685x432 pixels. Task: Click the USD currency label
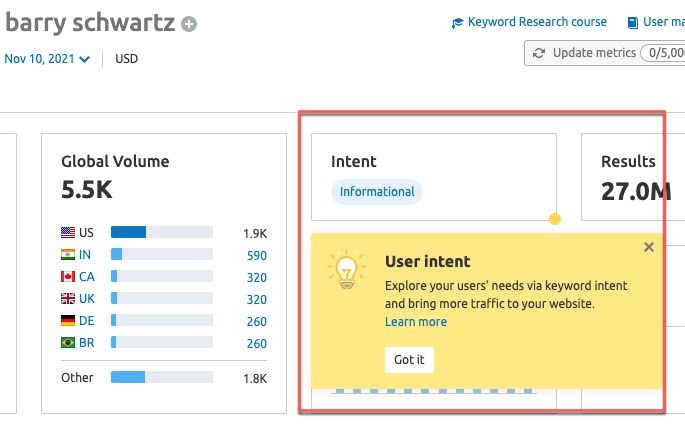tap(127, 59)
